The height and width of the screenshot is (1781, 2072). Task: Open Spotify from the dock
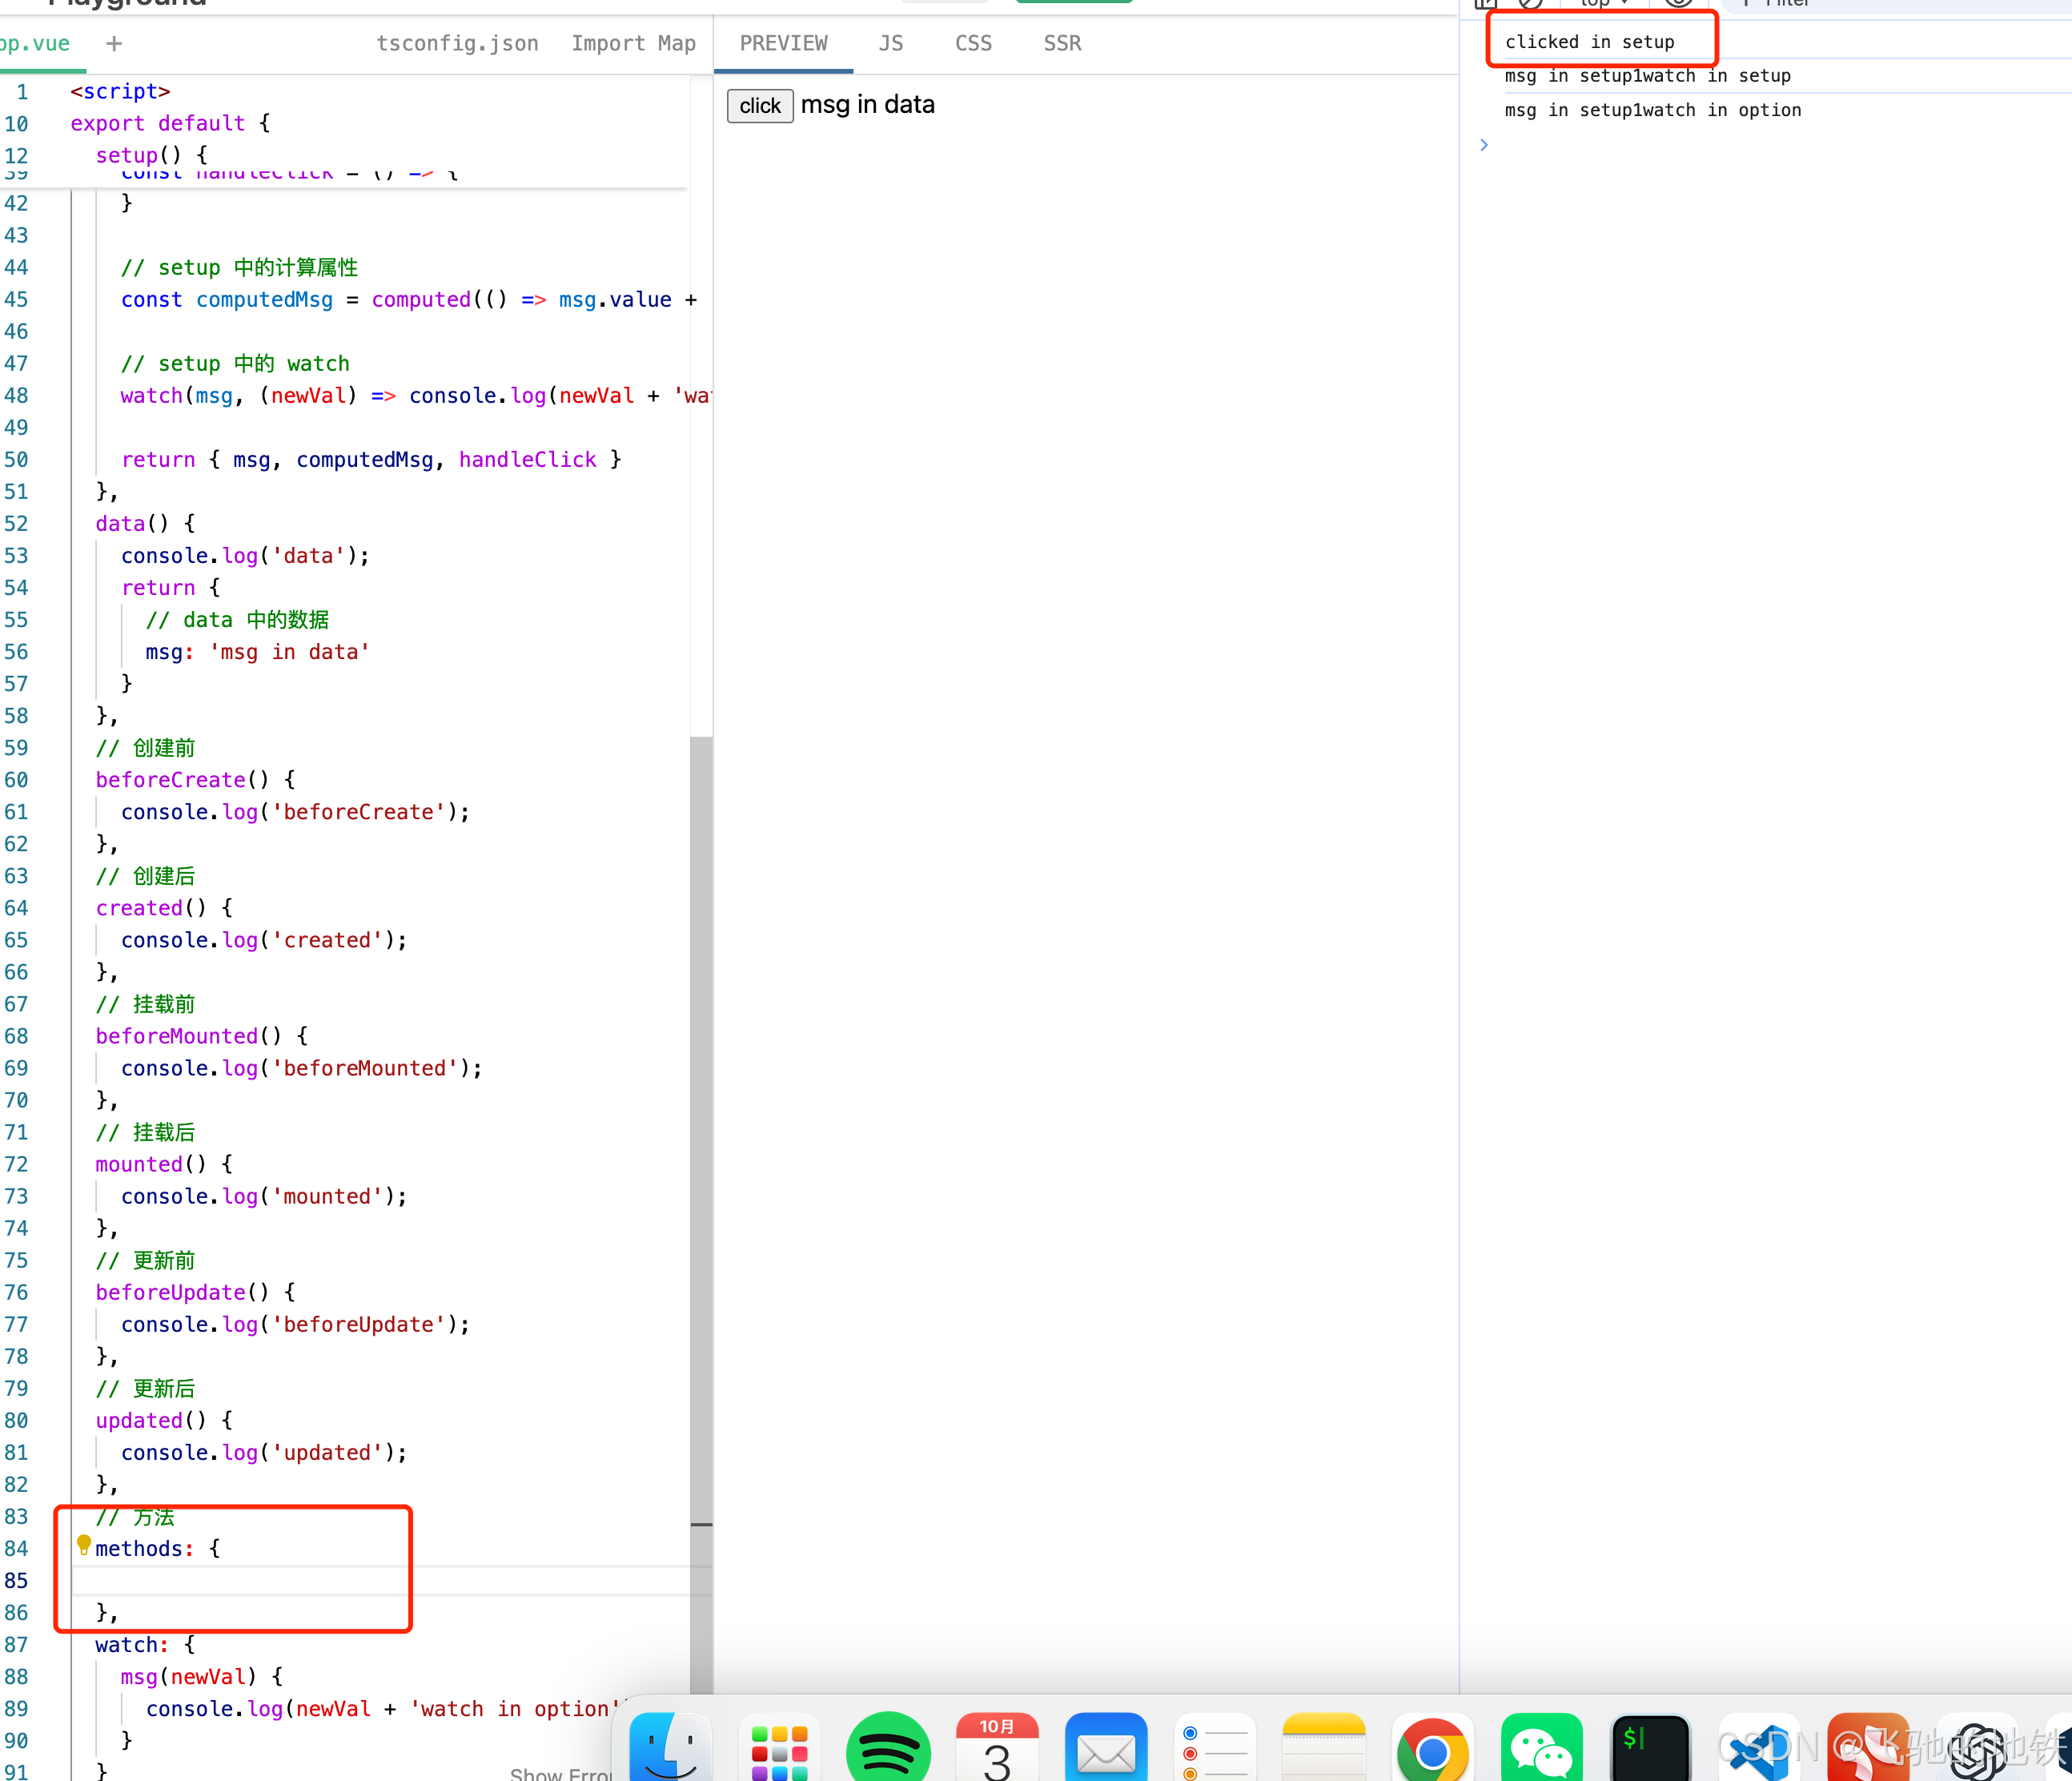pyautogui.click(x=888, y=1750)
